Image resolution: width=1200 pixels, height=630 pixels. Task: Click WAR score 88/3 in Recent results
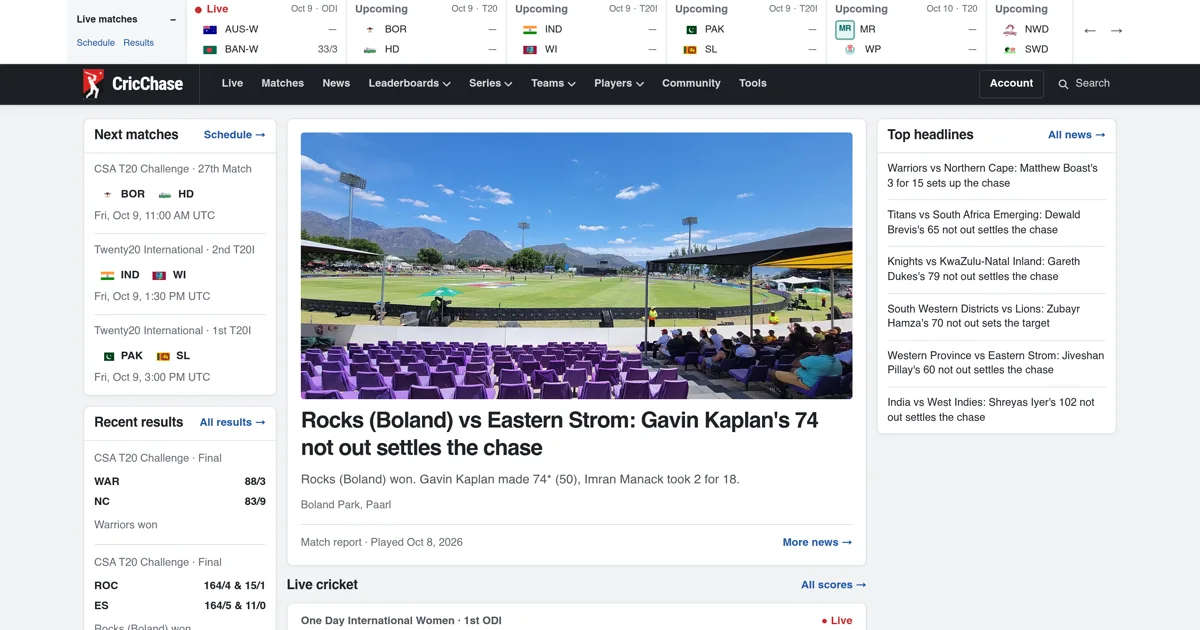click(255, 482)
